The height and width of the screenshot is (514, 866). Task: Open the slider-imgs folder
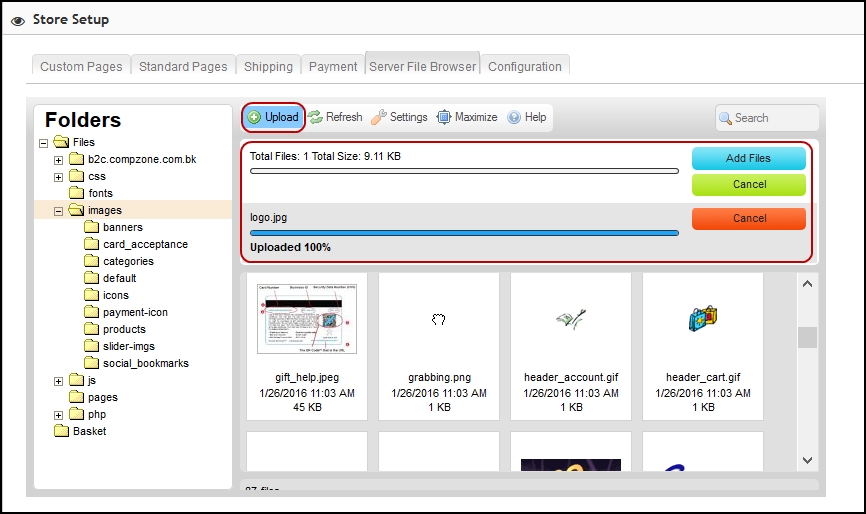coord(129,347)
